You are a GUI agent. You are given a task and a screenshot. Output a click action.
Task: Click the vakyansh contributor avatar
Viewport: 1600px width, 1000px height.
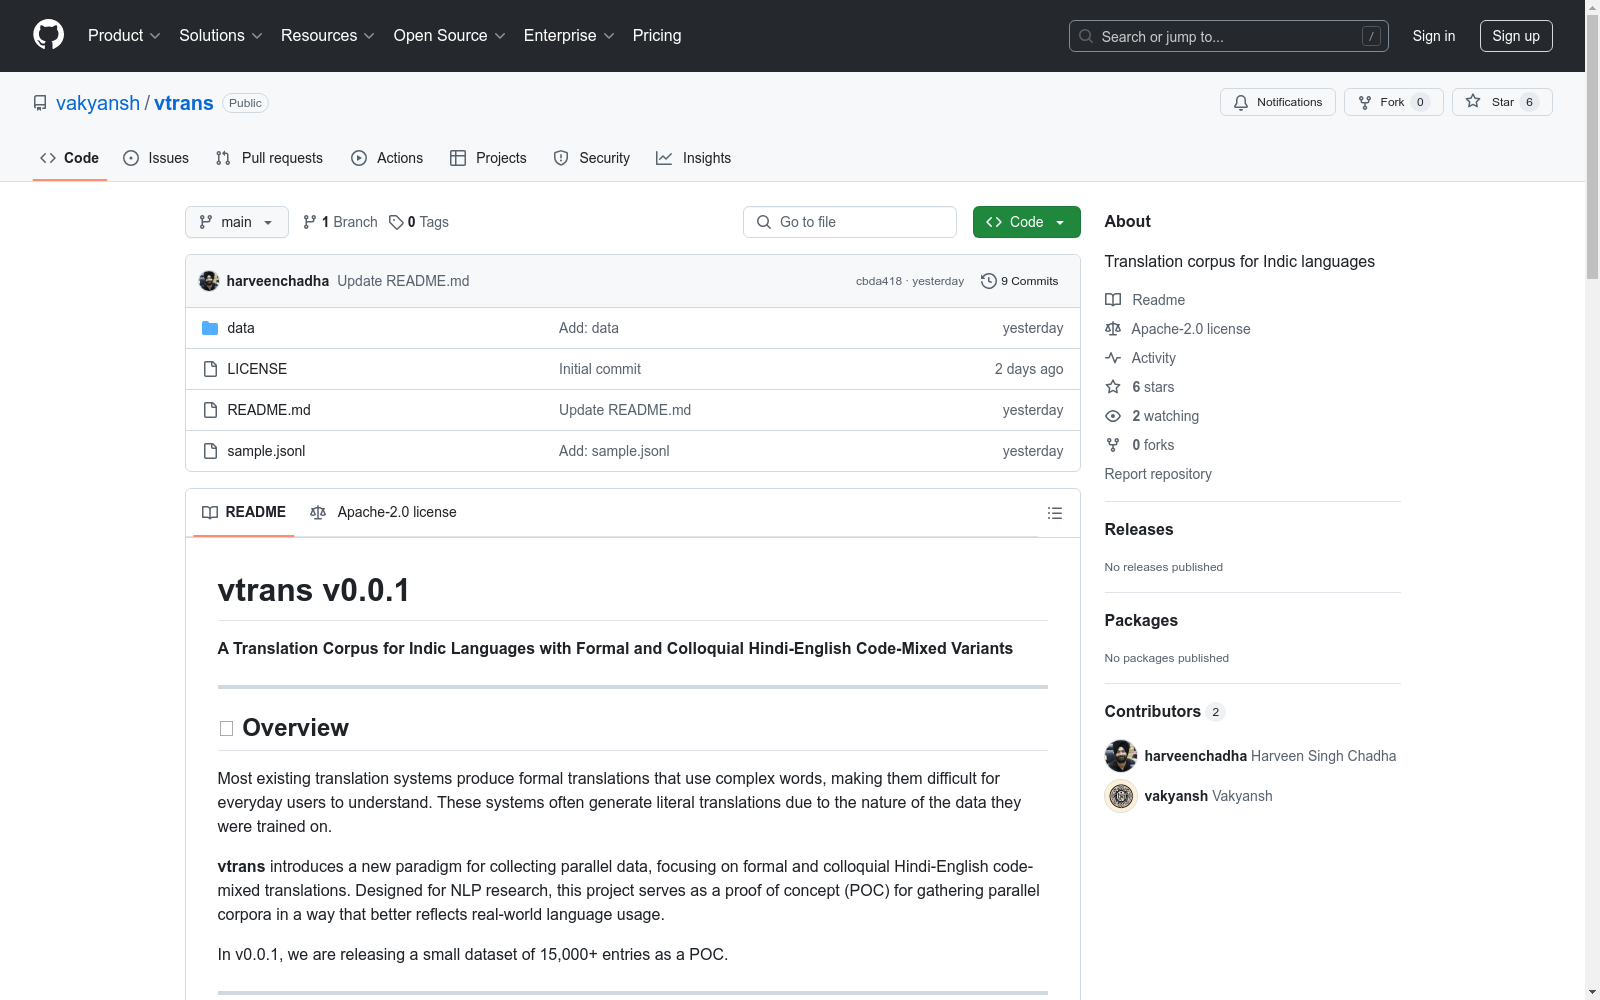coord(1121,796)
